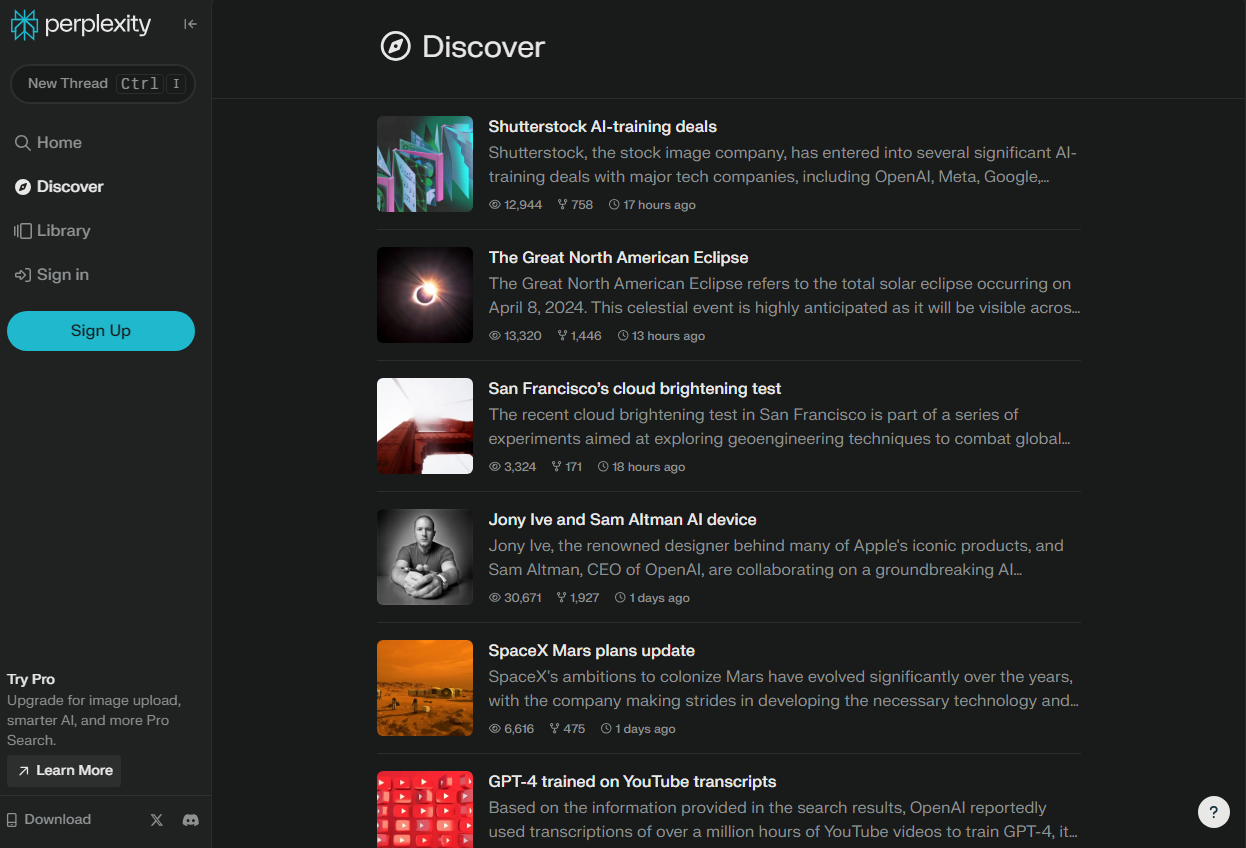
Task: Open the Discord icon link
Action: [190, 820]
